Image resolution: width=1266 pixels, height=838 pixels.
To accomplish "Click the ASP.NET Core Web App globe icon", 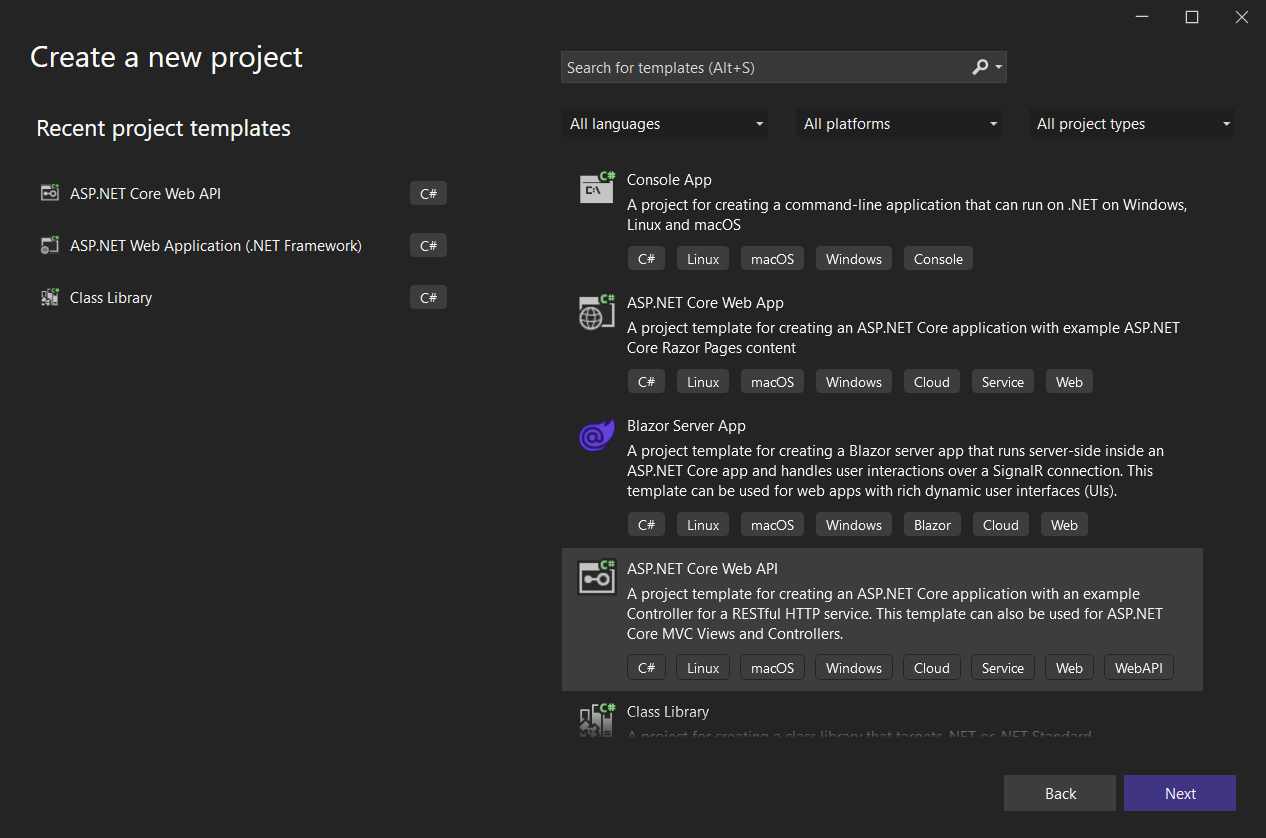I will pos(596,312).
